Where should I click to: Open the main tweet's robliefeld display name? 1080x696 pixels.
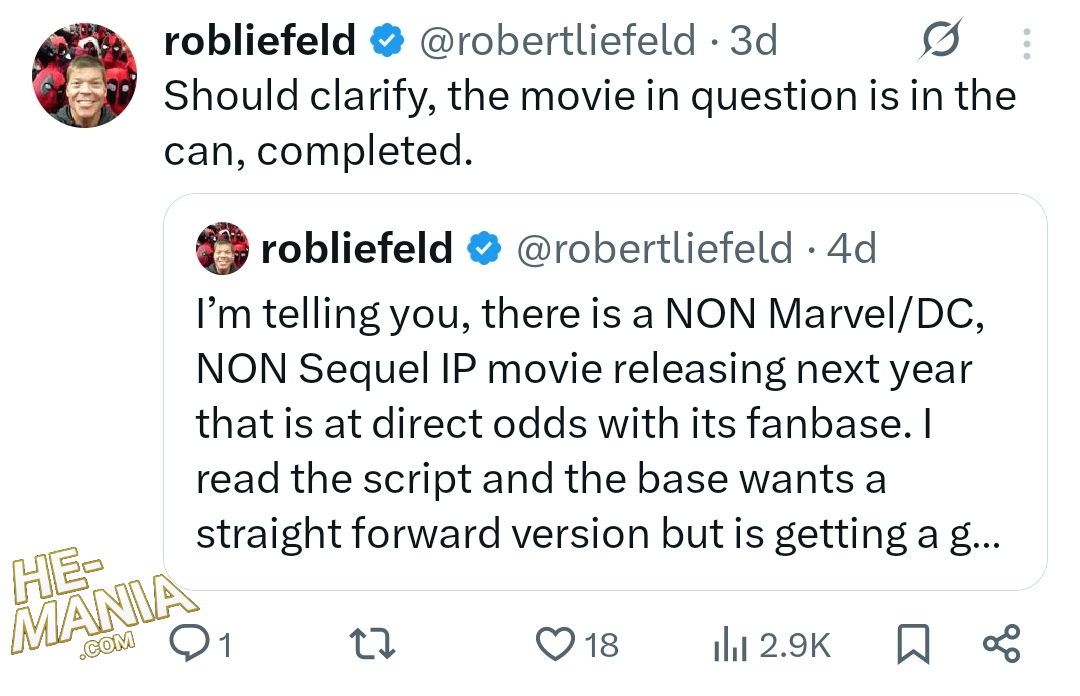pos(259,41)
